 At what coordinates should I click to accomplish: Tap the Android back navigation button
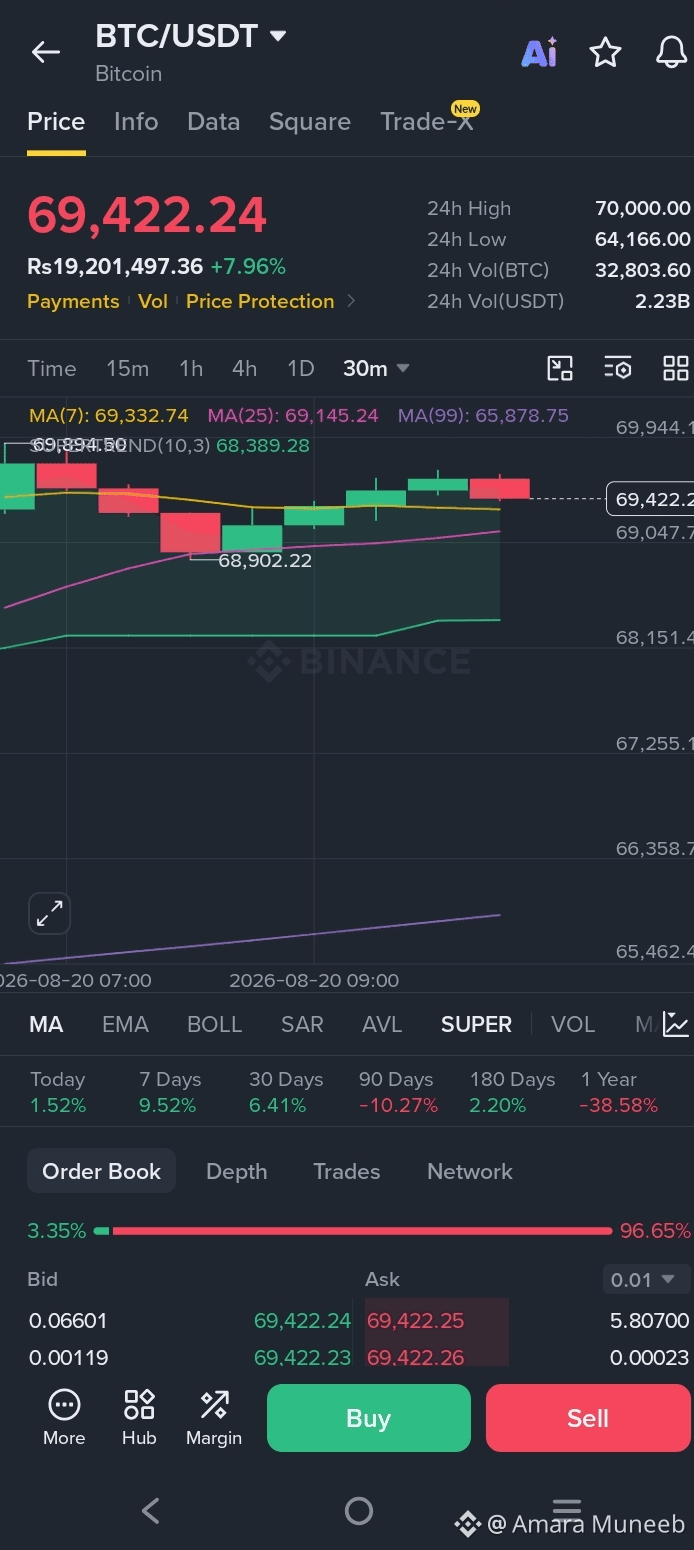[151, 1510]
